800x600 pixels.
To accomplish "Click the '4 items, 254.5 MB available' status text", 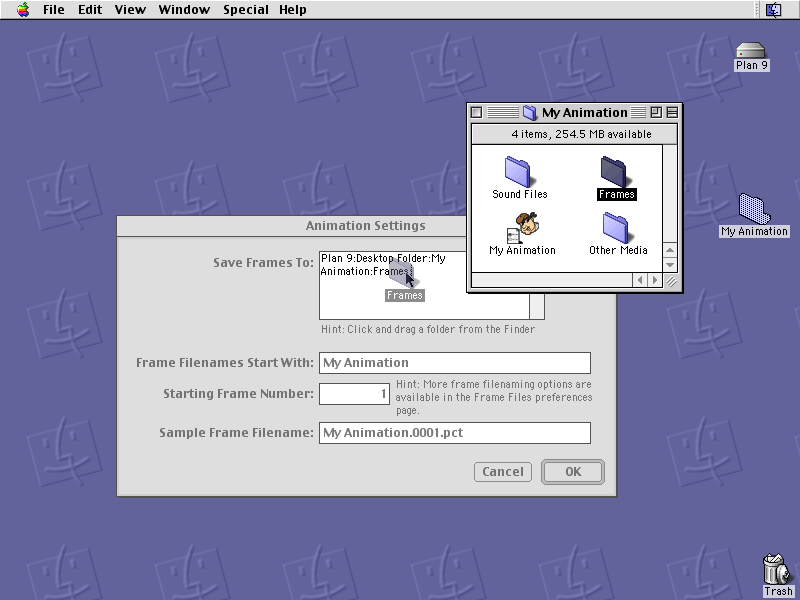I will (x=581, y=134).
